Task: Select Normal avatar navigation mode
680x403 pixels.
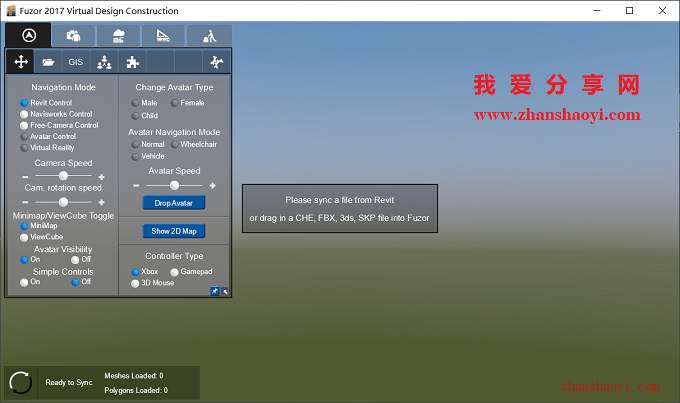Action: (x=148, y=144)
